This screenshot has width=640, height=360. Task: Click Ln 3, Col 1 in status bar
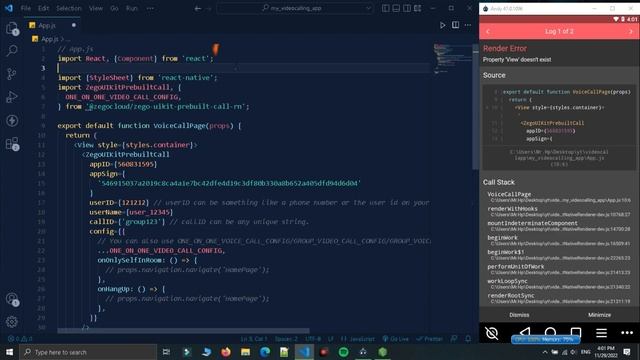point(254,339)
